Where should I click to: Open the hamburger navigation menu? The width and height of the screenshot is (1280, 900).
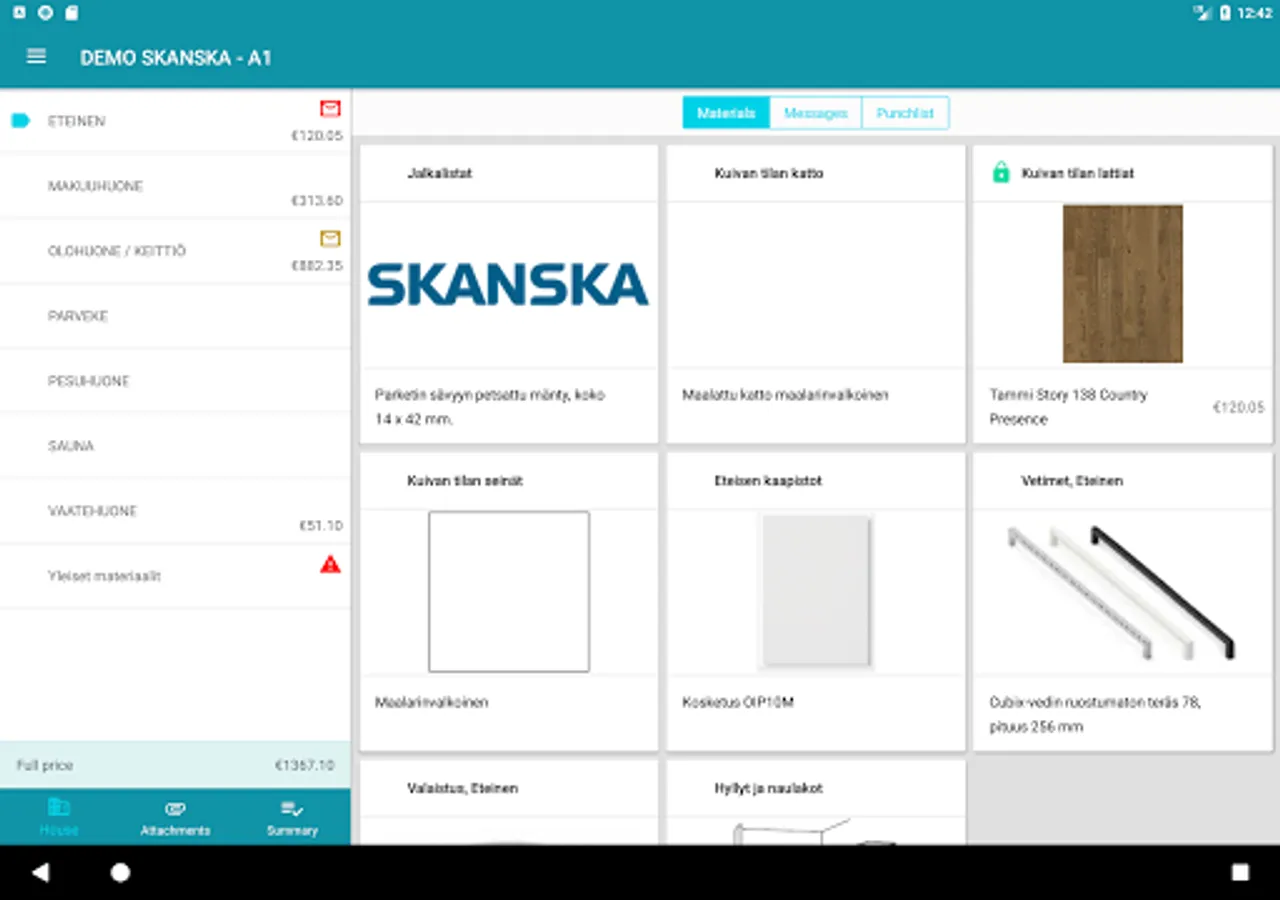point(36,57)
